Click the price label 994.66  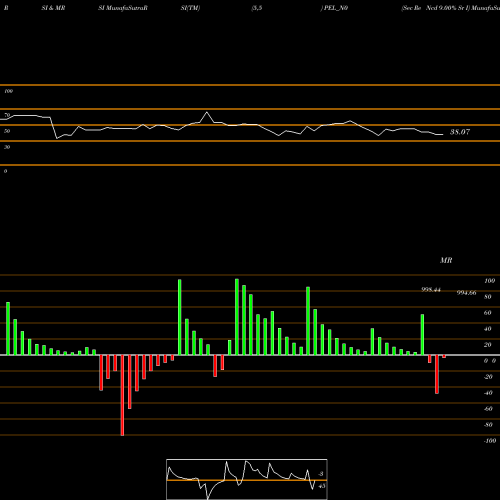click(466, 293)
